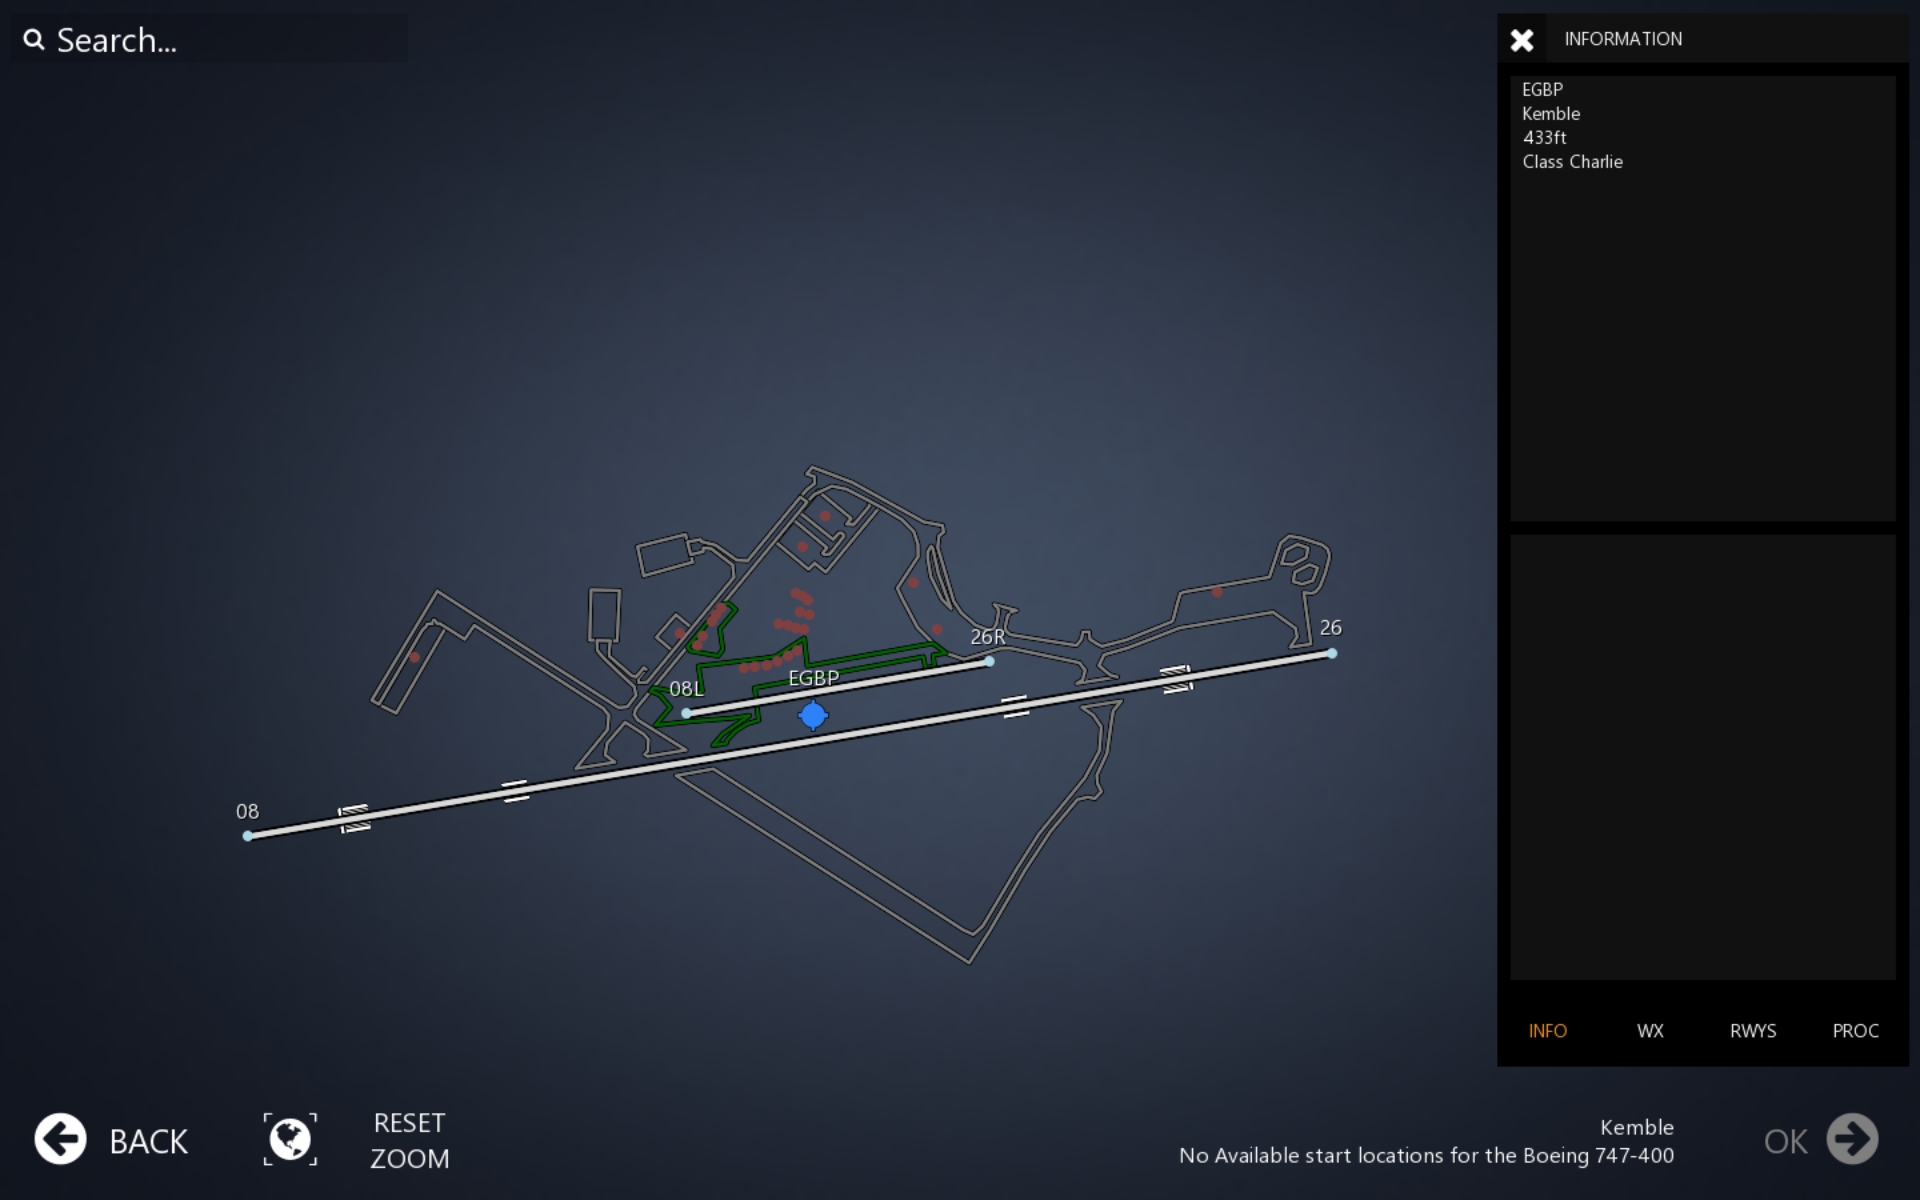Open the PROC tab

click(1855, 1031)
